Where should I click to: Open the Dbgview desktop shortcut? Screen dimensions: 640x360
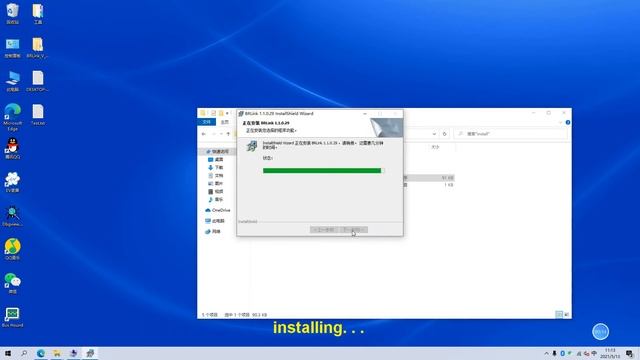13,216
